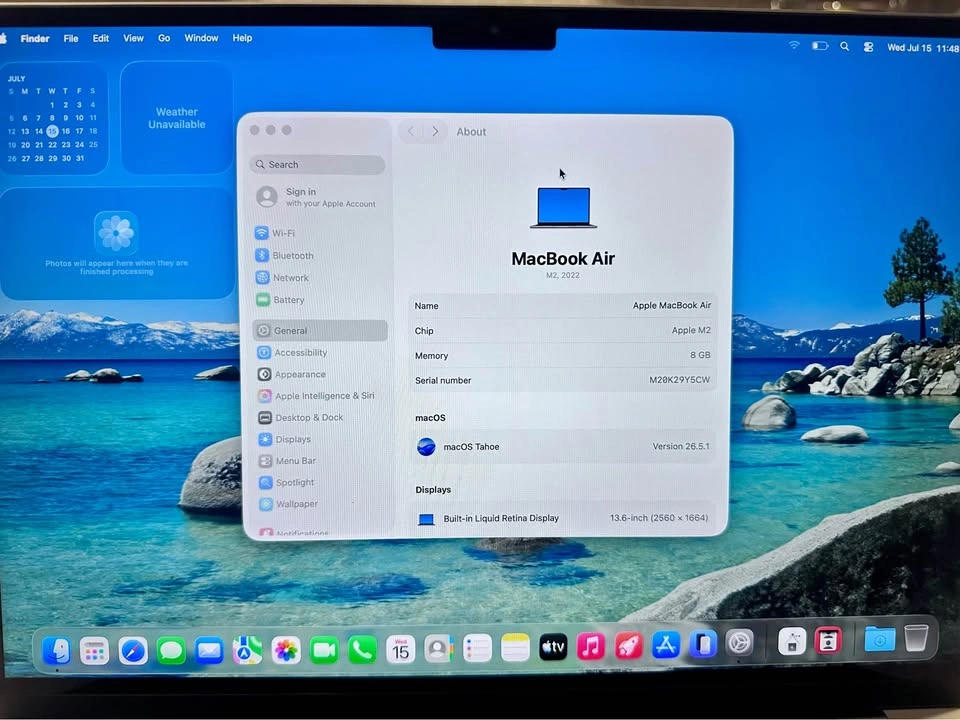Open Contacts from the Dock
This screenshot has height=720, width=960.
click(438, 648)
